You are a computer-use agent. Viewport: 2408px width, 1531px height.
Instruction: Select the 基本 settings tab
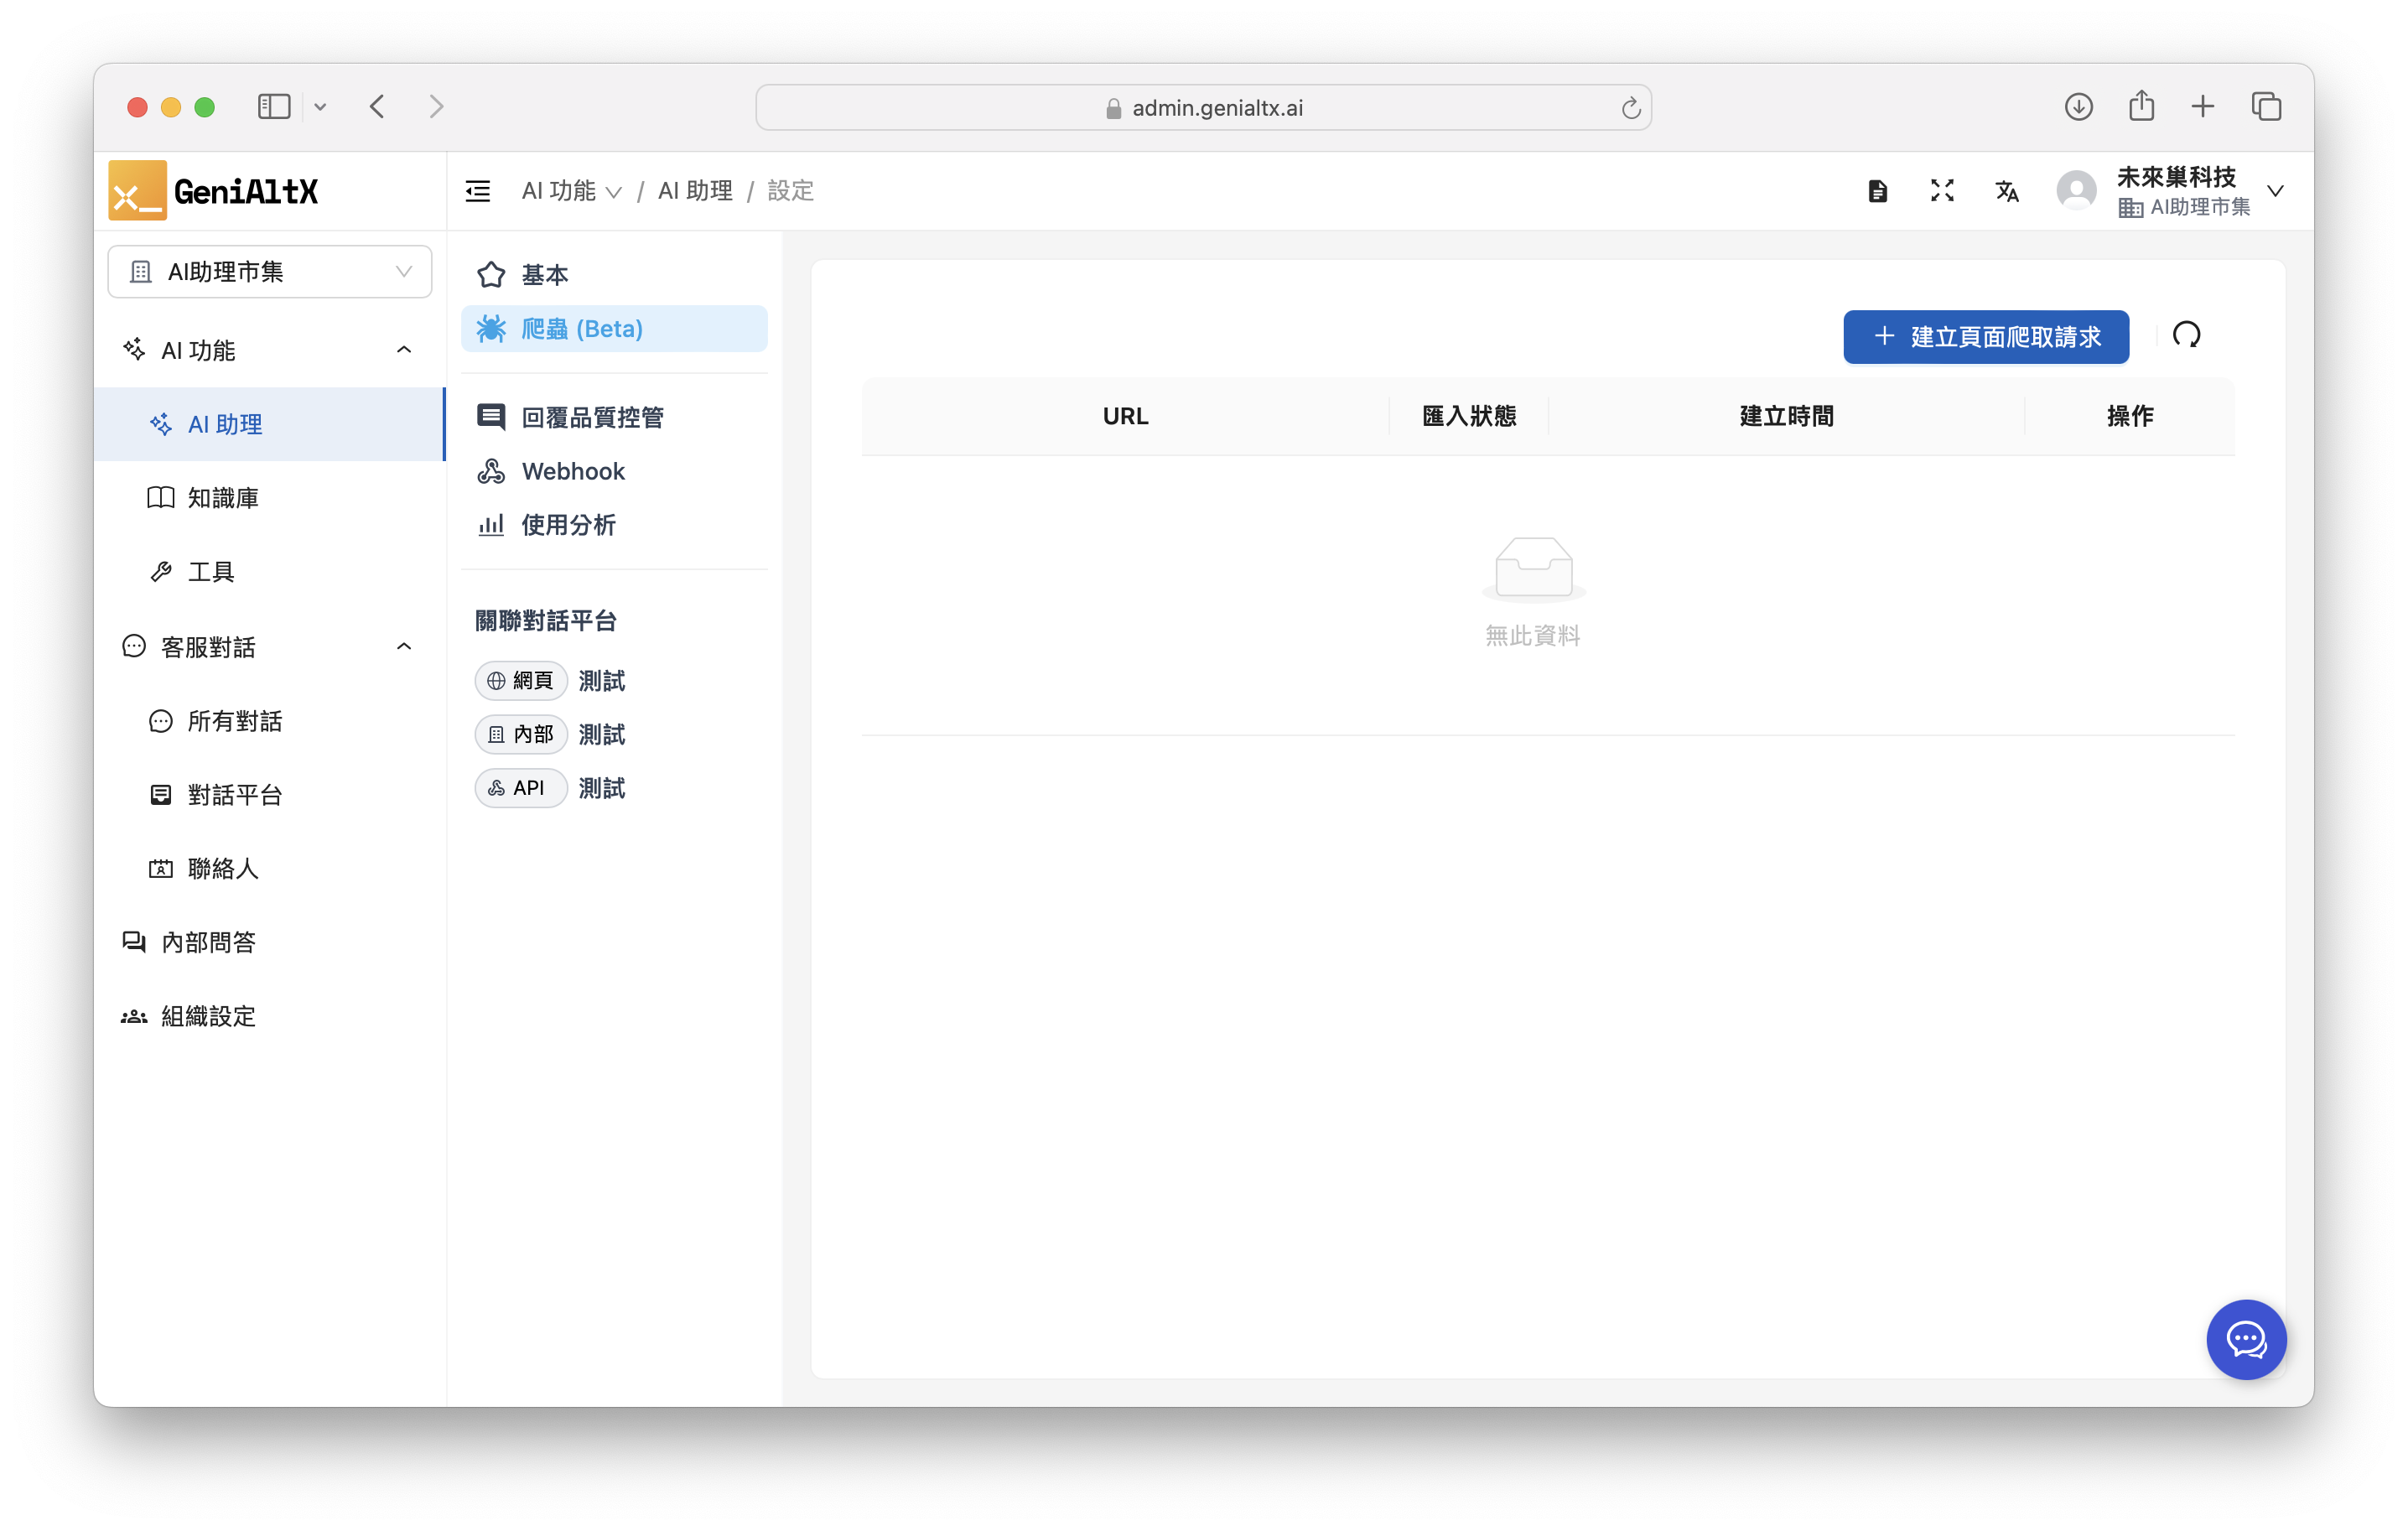tap(545, 275)
